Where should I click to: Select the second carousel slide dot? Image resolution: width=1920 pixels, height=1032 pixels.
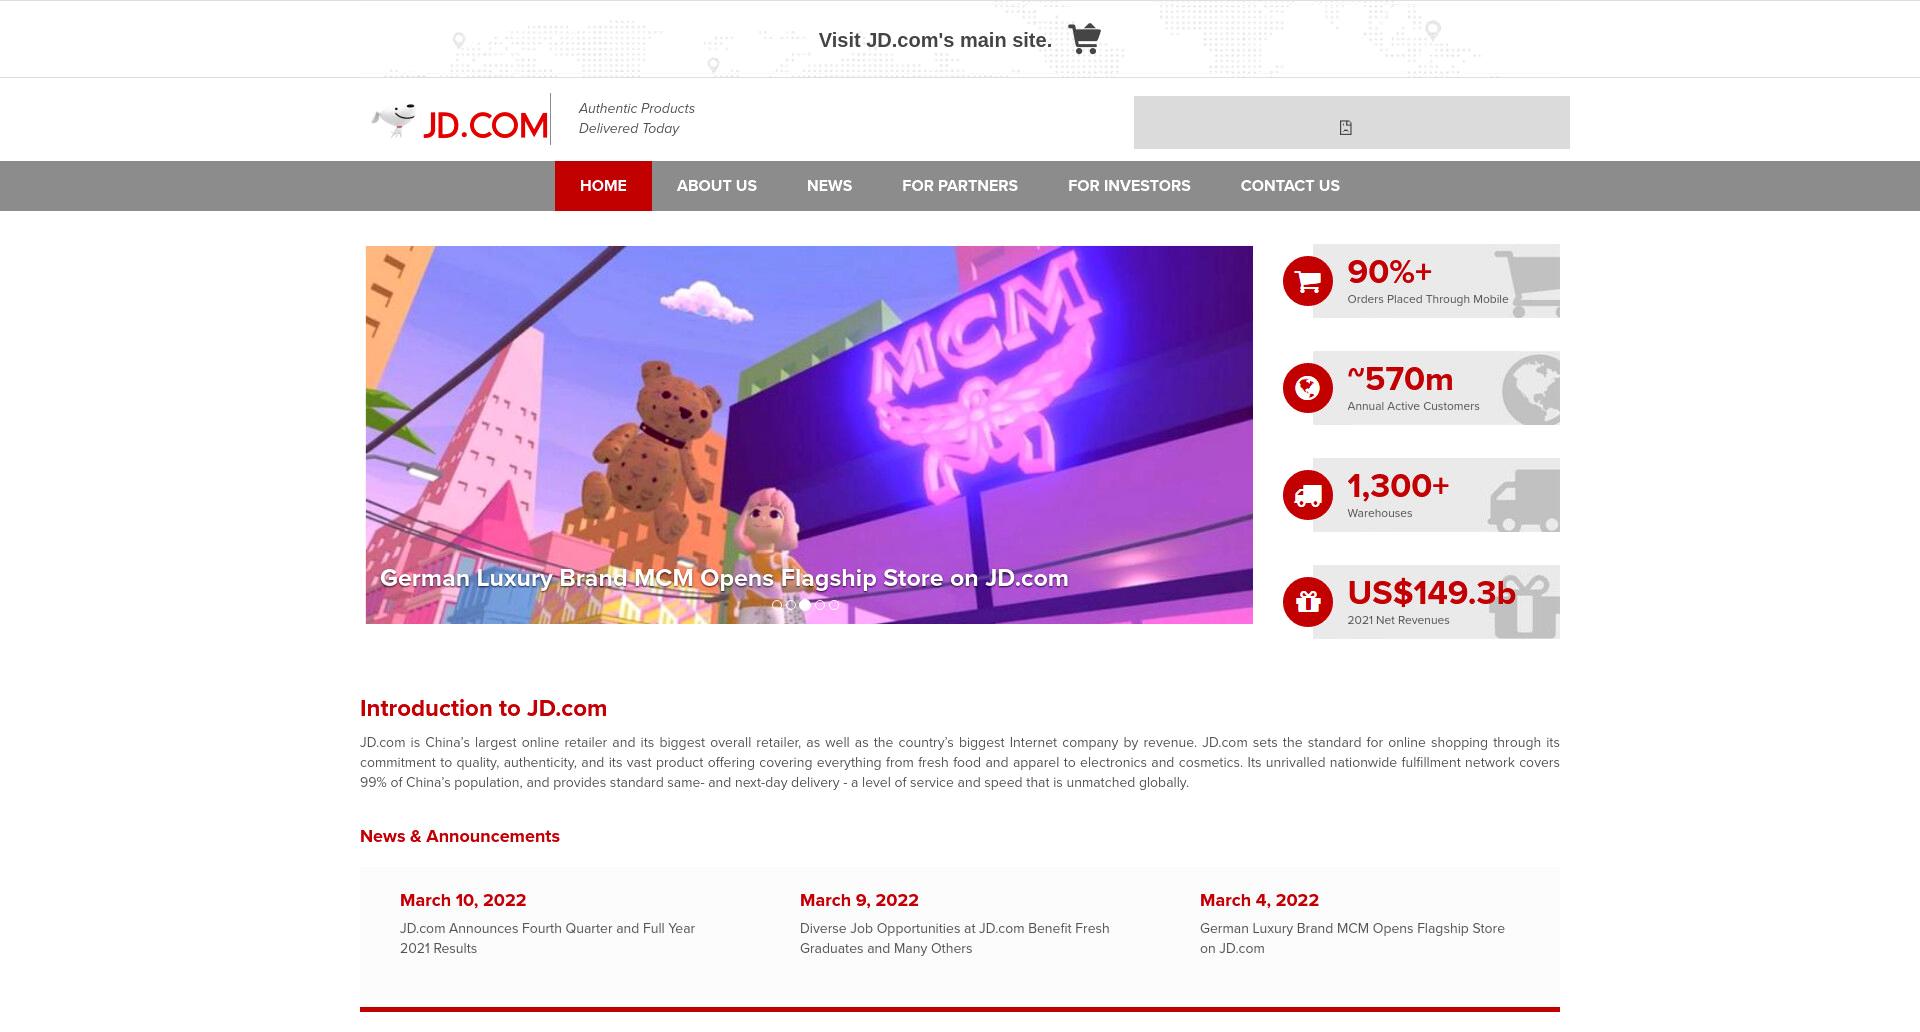click(791, 605)
